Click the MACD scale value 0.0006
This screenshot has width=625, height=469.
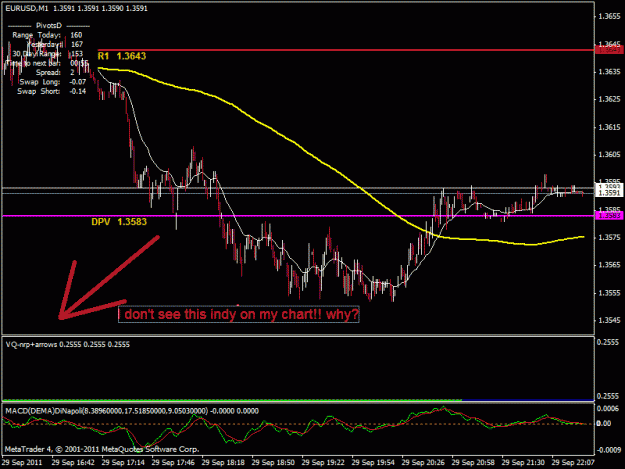[x=608, y=408]
